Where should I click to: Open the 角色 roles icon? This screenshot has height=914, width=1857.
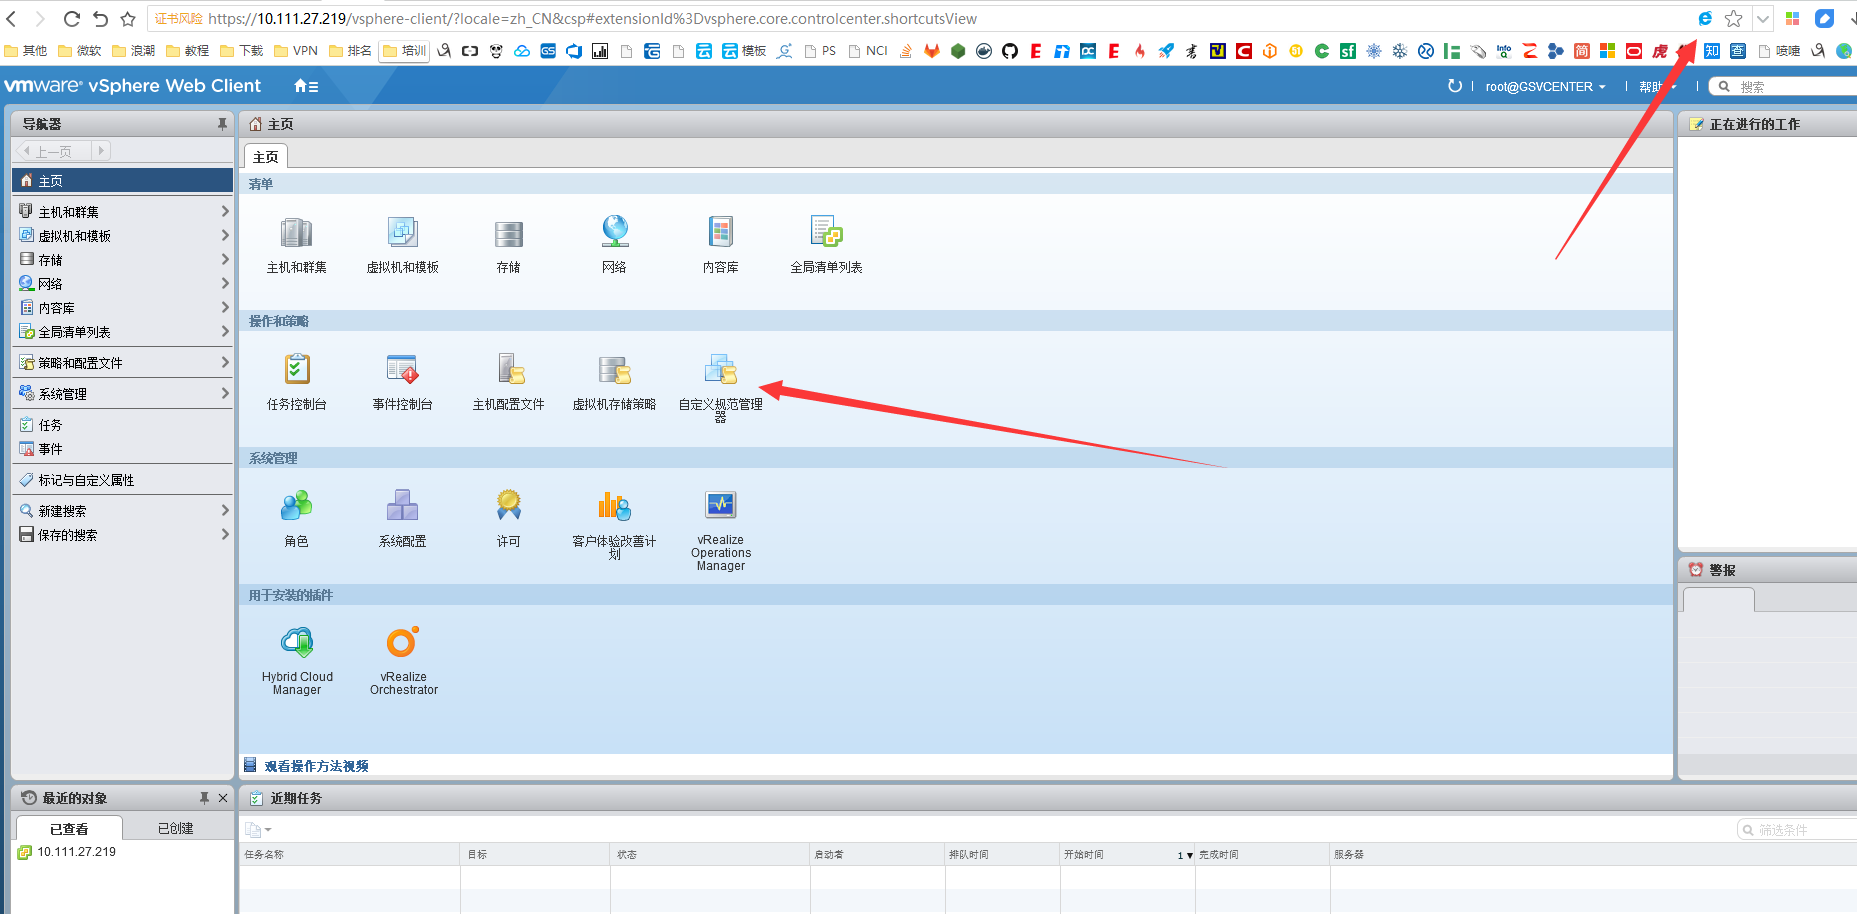point(297,507)
